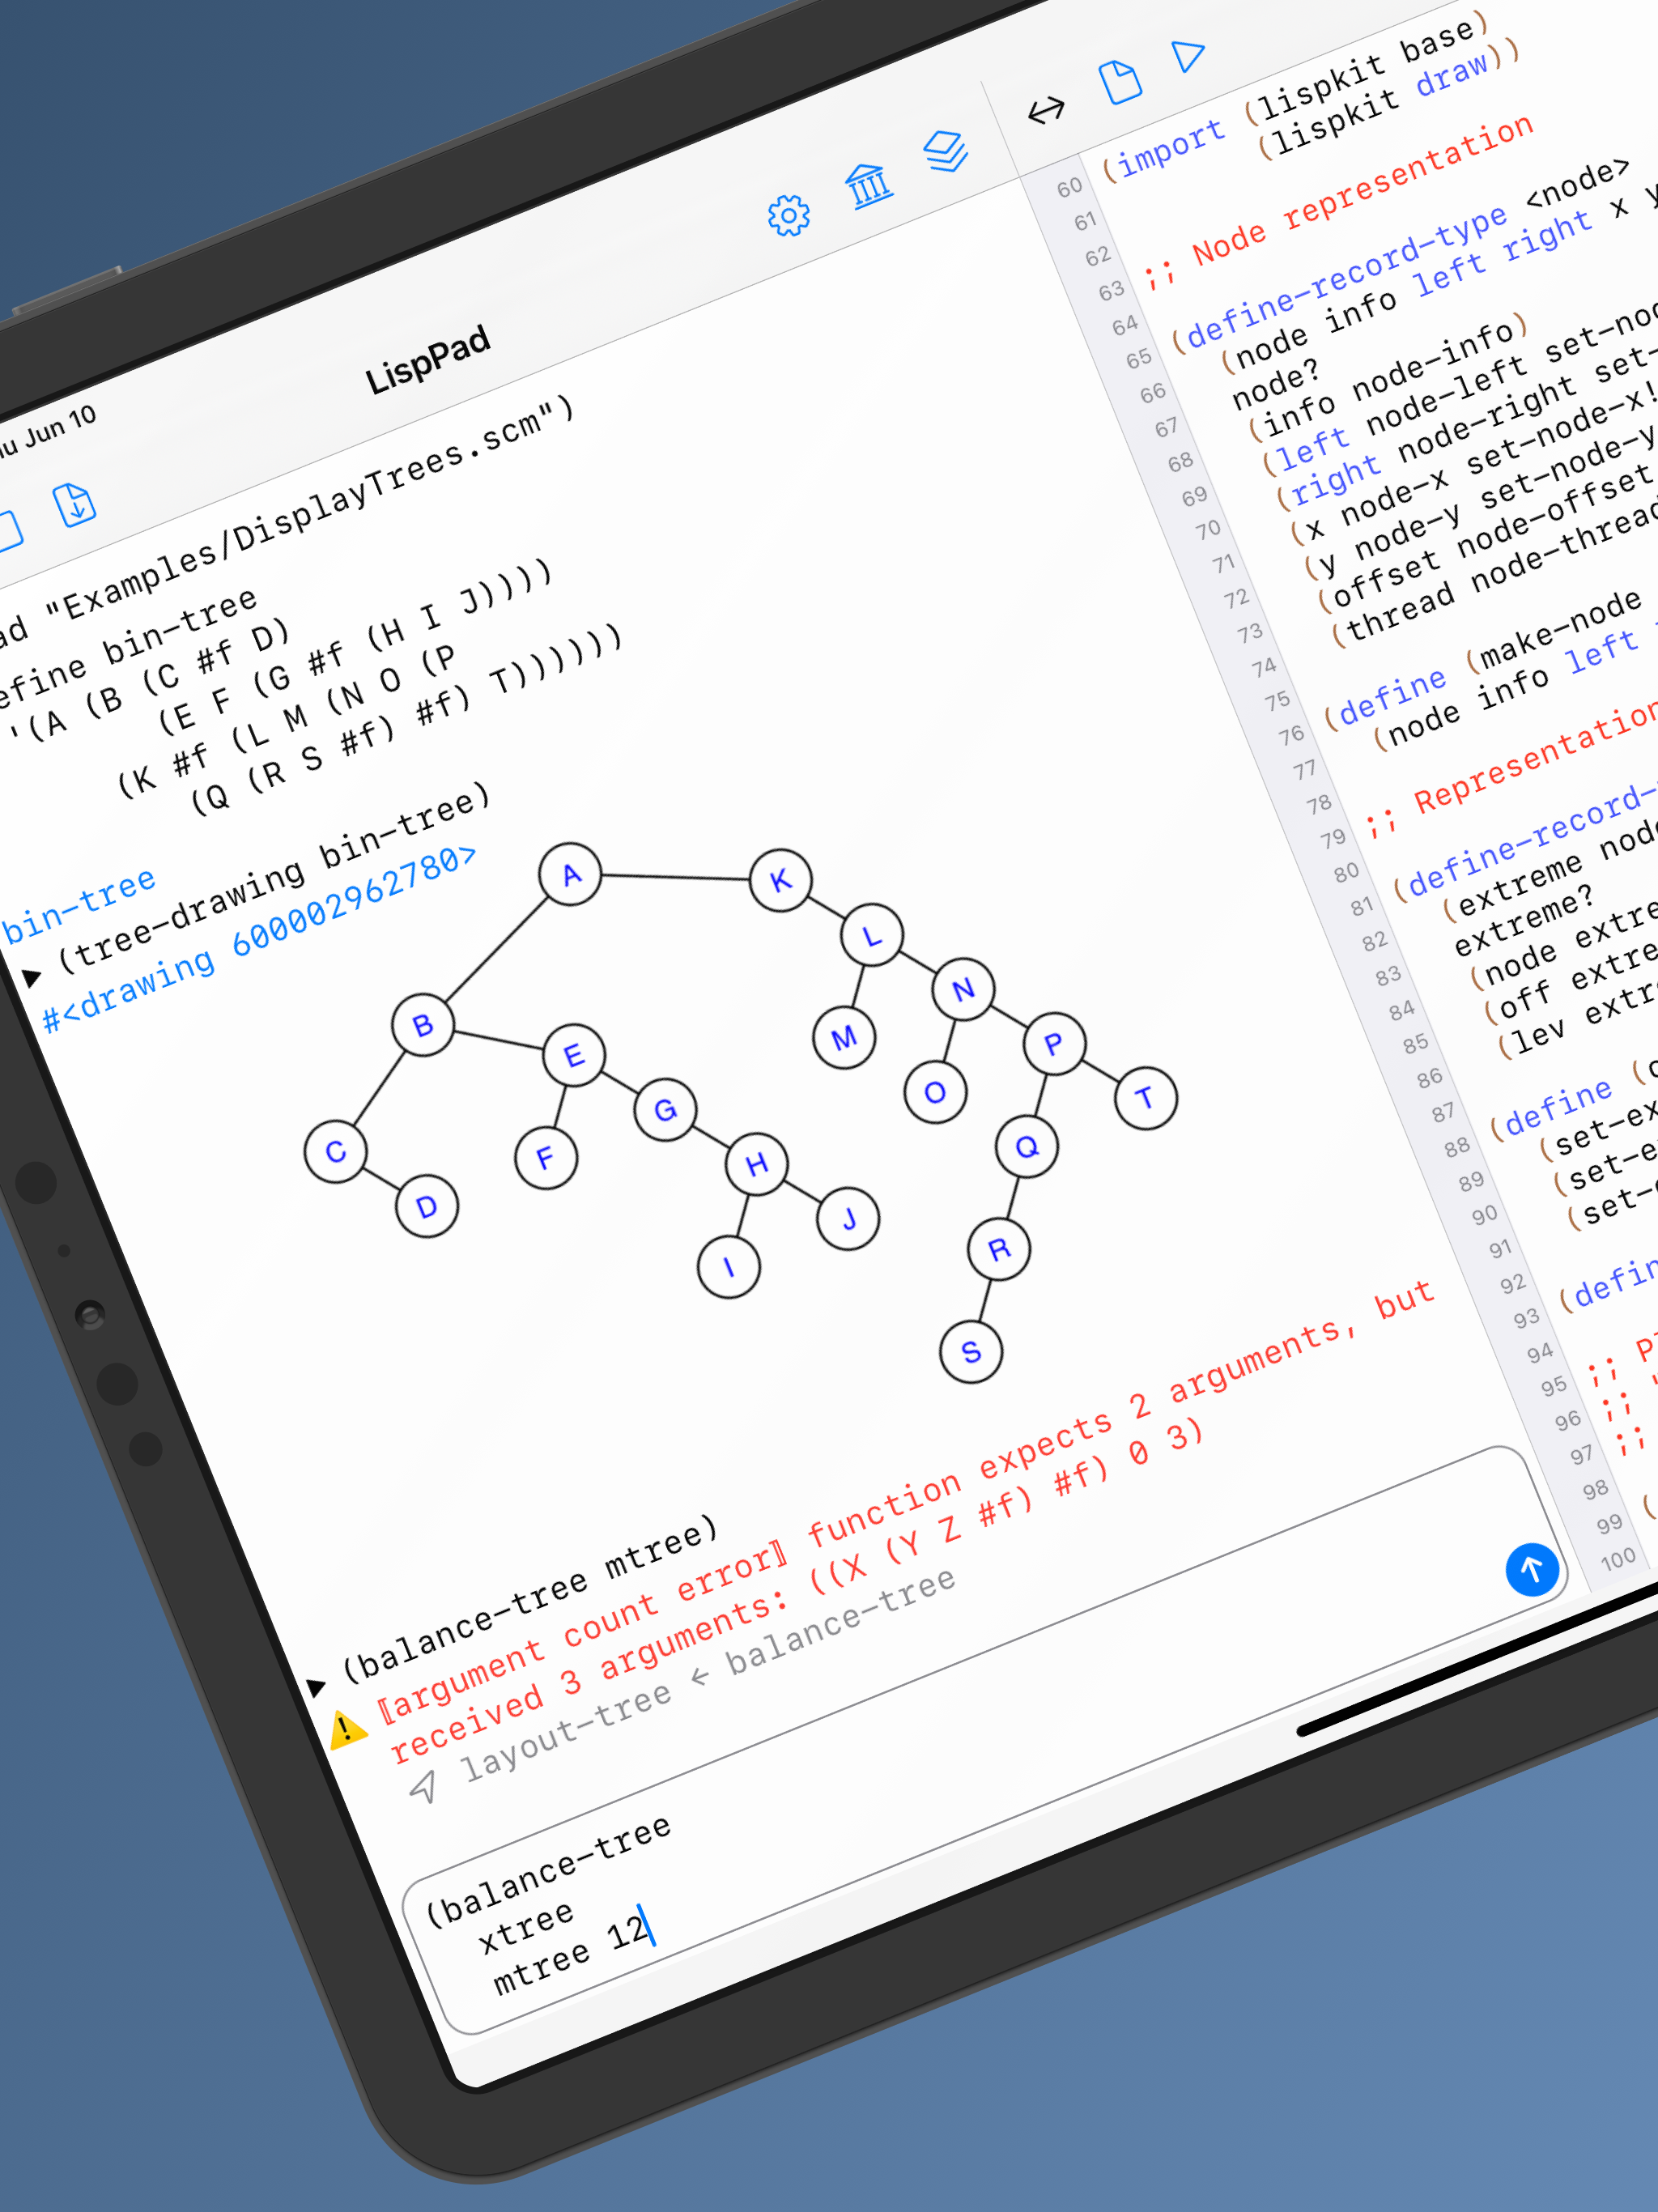Click the LispPad title

[x=427, y=360]
